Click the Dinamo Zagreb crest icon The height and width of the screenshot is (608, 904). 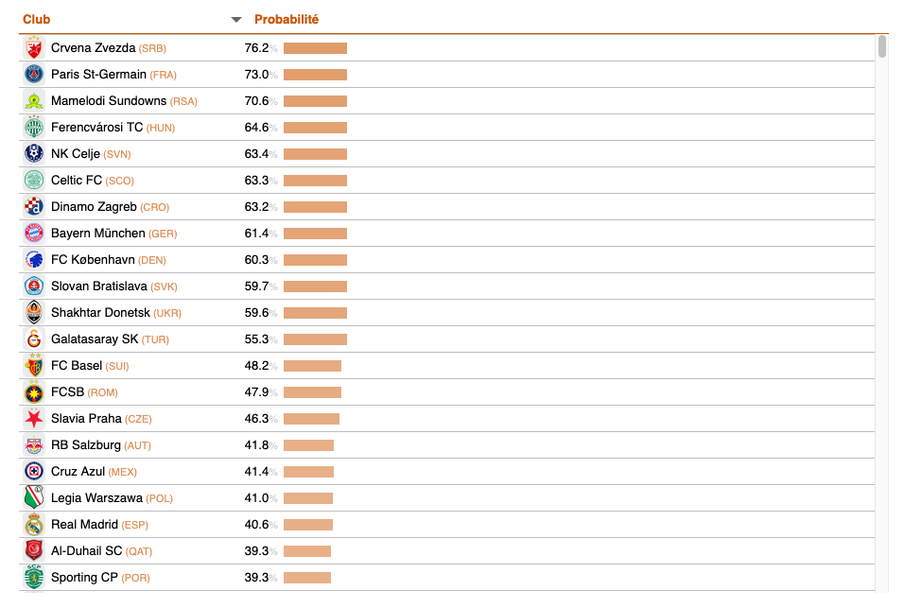click(x=34, y=207)
